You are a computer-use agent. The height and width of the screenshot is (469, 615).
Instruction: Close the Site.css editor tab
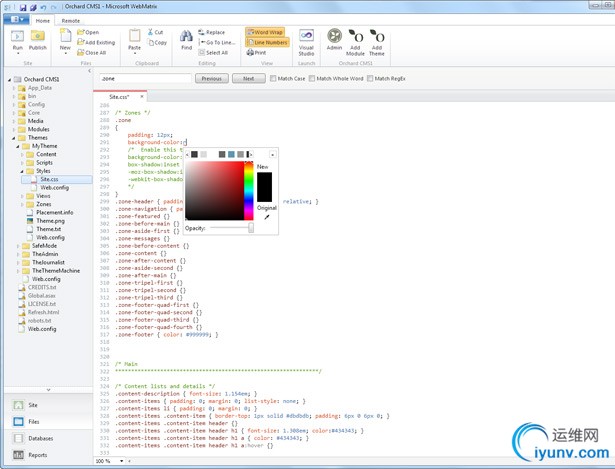(x=142, y=96)
